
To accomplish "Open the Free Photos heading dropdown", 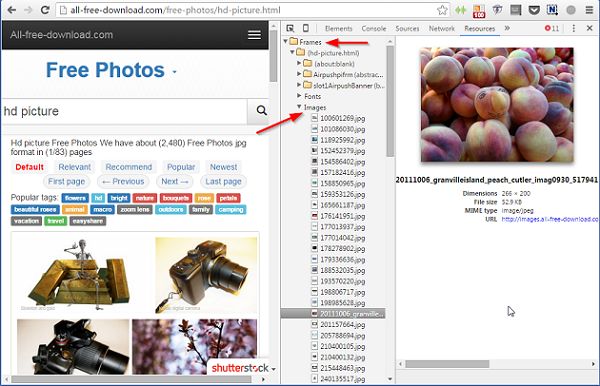I will point(174,72).
